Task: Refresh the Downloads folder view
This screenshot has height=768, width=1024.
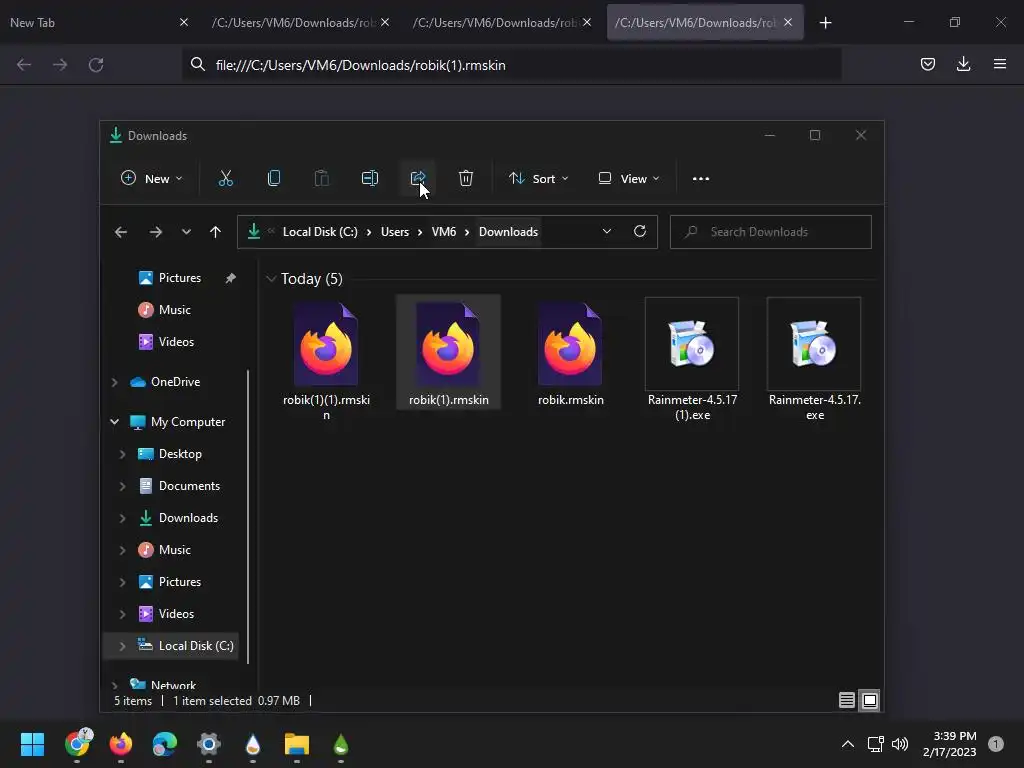Action: coord(640,231)
